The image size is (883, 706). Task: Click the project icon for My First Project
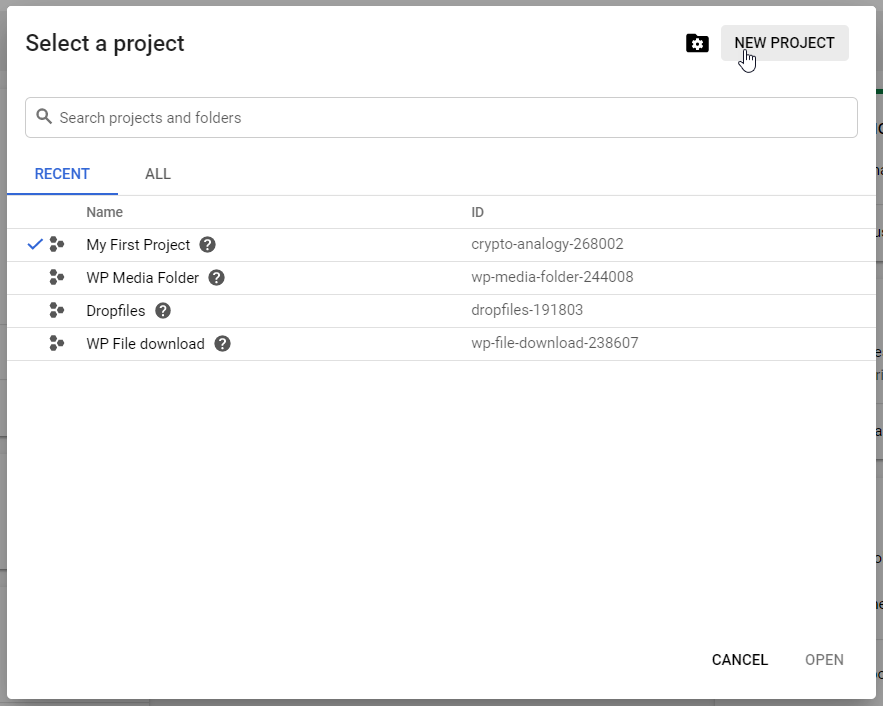click(x=57, y=245)
